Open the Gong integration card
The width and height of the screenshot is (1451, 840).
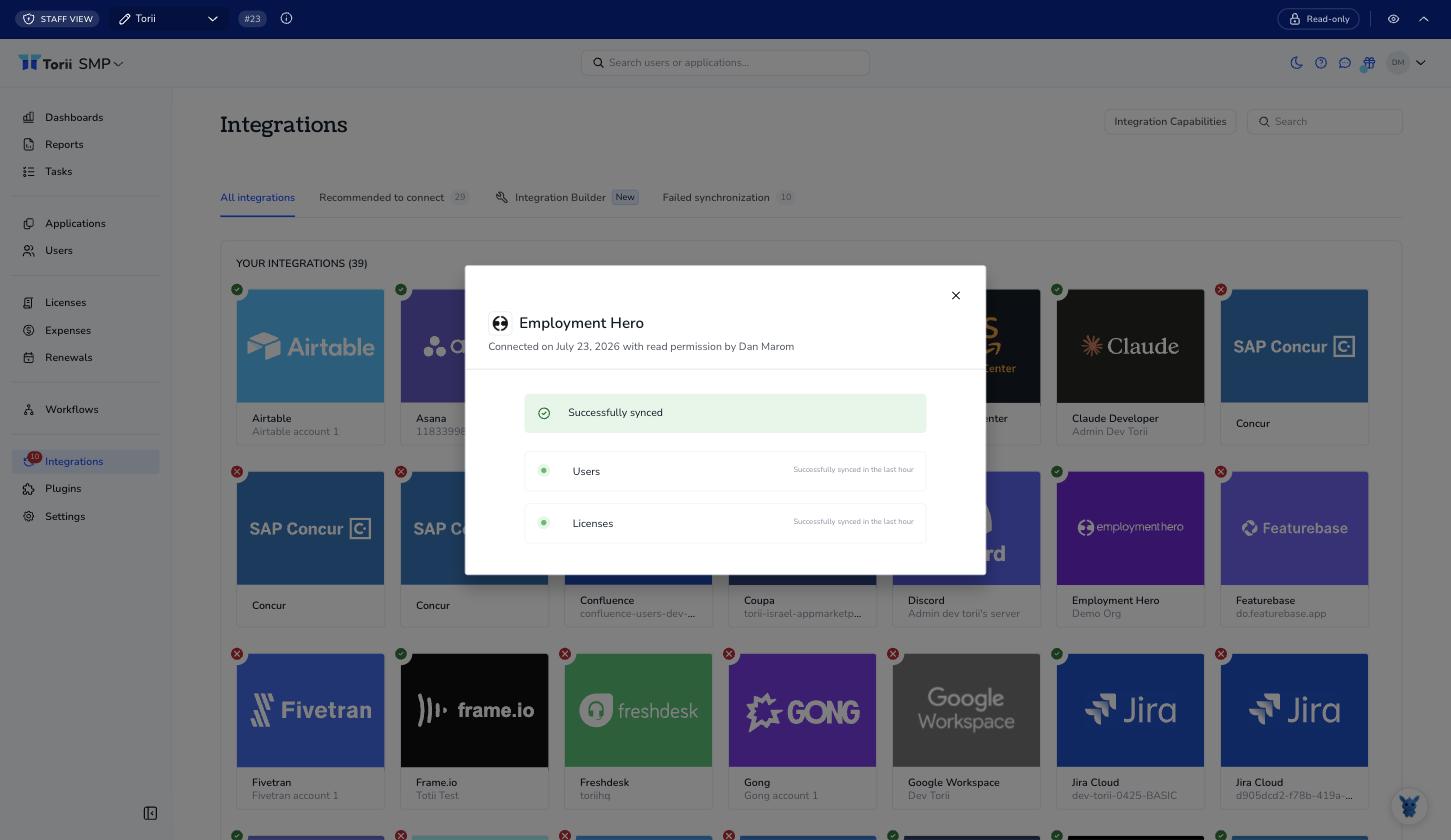tap(802, 731)
